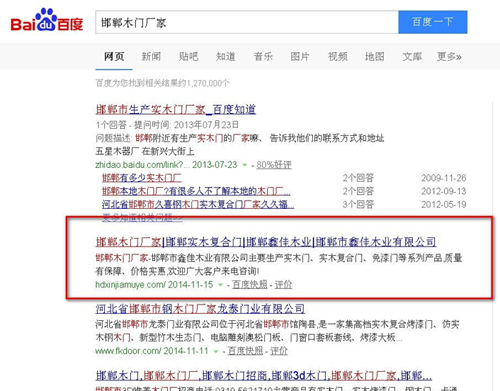Image resolution: width=500 pixels, height=391 pixels.
Task: Select the 地图 tab
Action: click(x=375, y=56)
